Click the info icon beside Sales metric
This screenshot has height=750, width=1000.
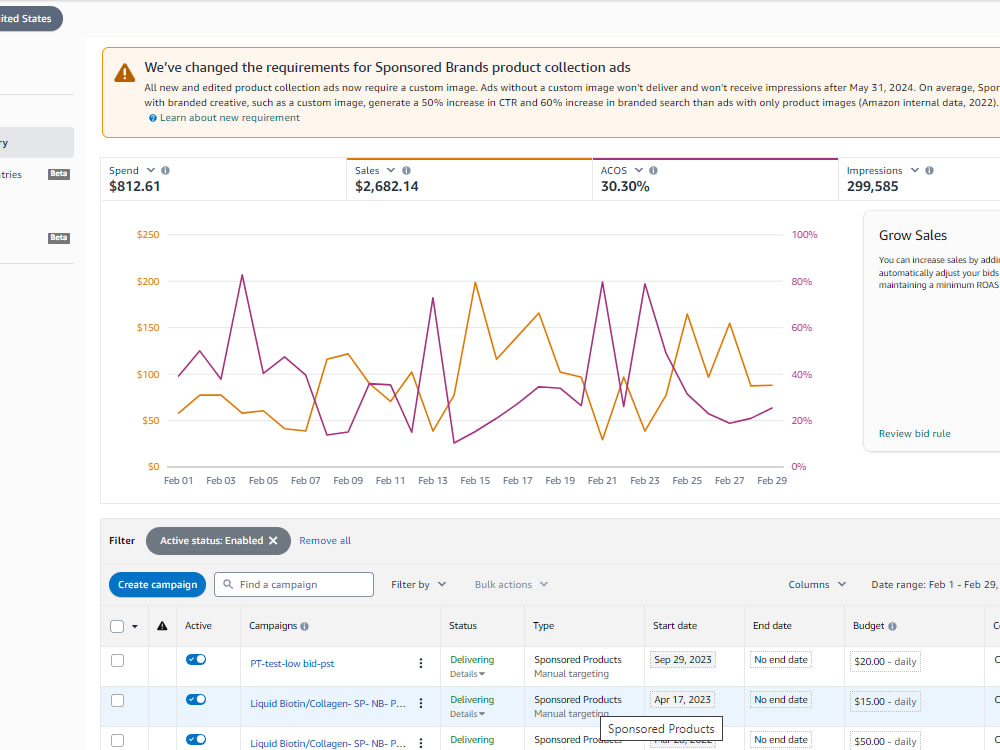(406, 170)
